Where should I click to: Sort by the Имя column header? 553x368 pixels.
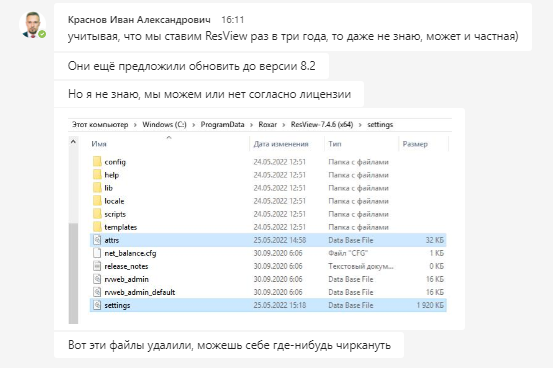click(x=99, y=144)
